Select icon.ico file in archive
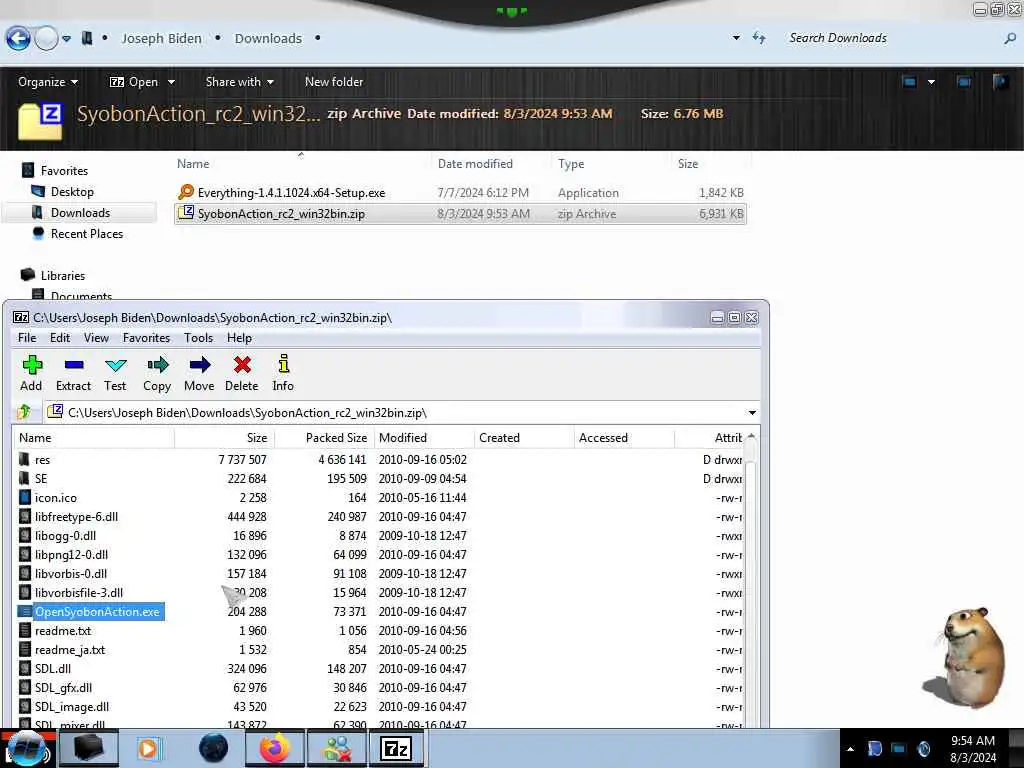Screen dimensions: 1024x768 (56, 498)
